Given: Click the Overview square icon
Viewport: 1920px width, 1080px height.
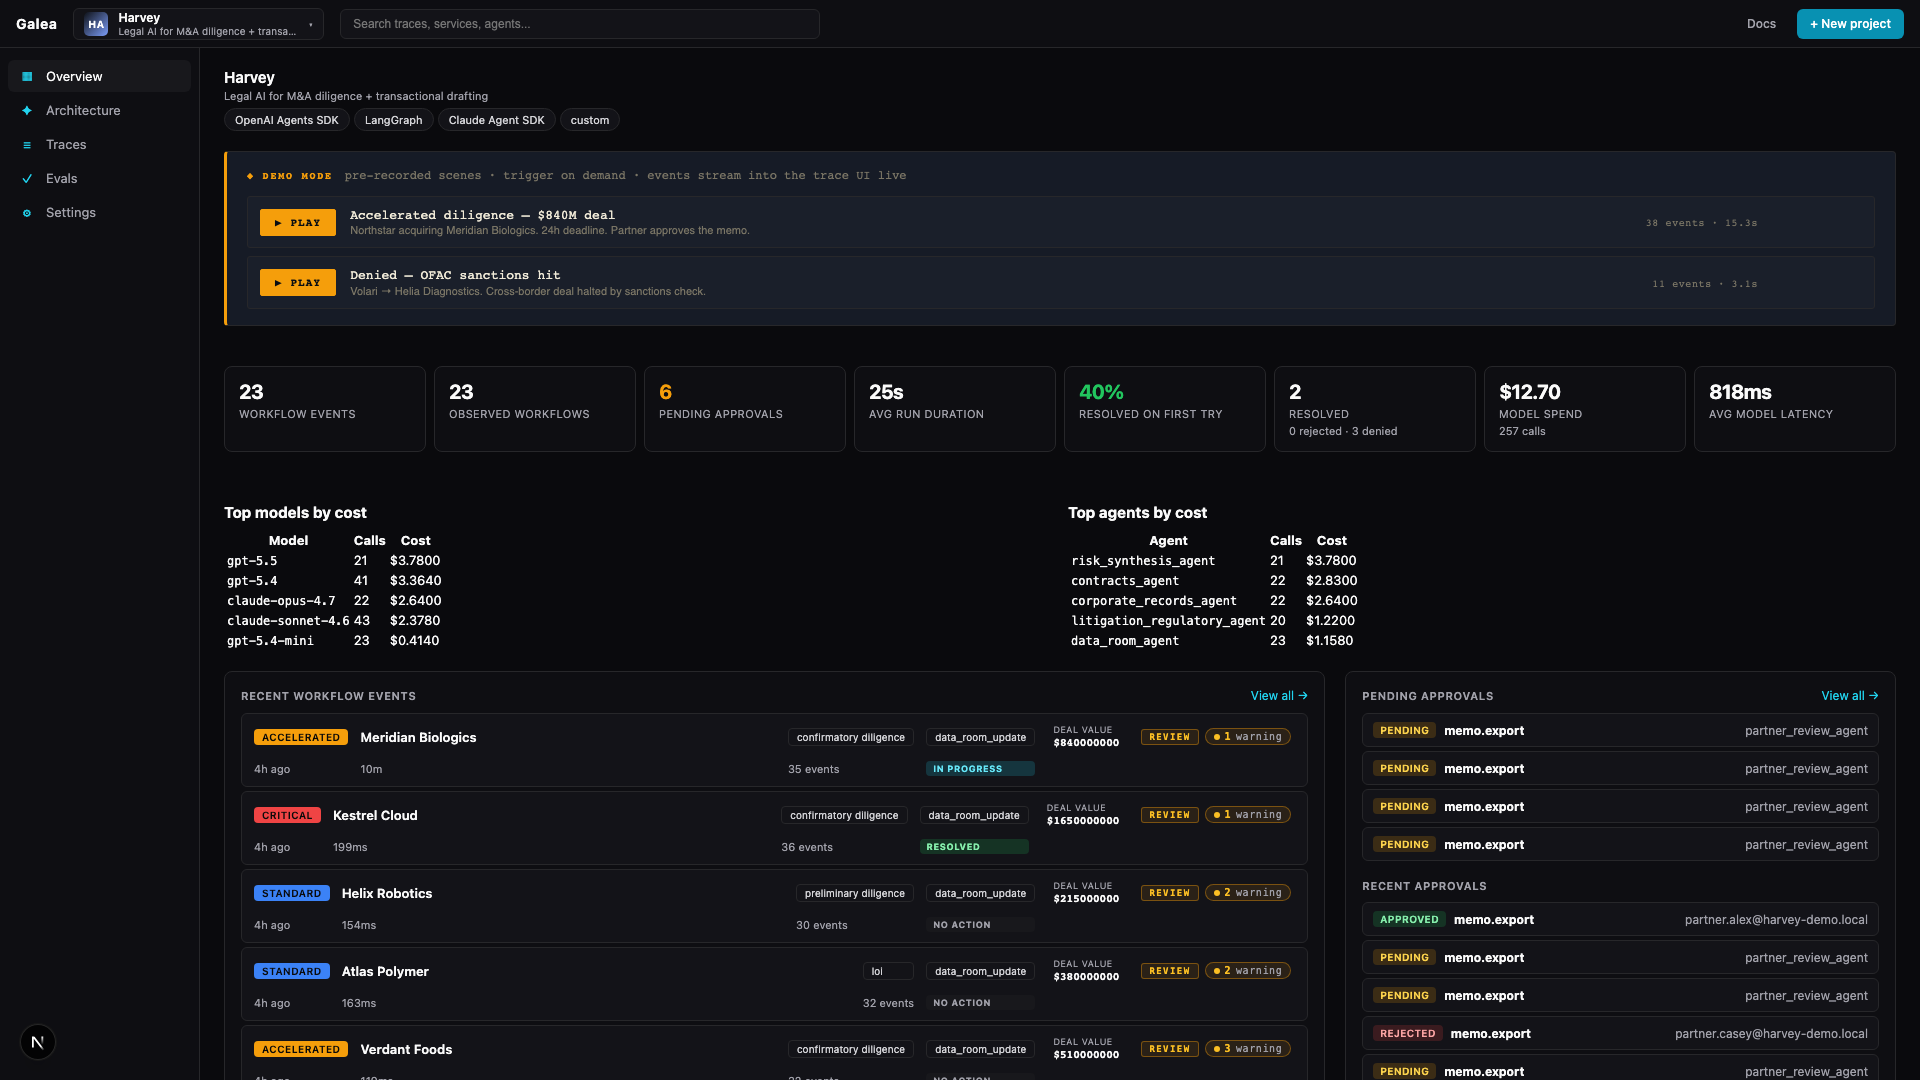Looking at the screenshot, I should coord(27,76).
